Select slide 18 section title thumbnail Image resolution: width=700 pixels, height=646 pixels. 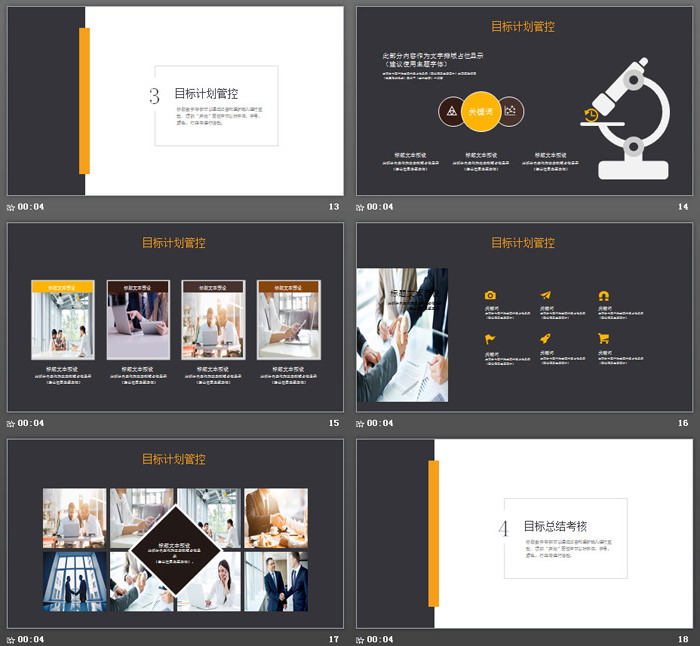(x=524, y=533)
